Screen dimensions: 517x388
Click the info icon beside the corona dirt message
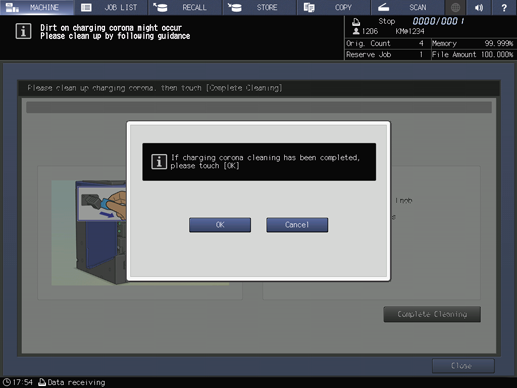tap(23, 32)
